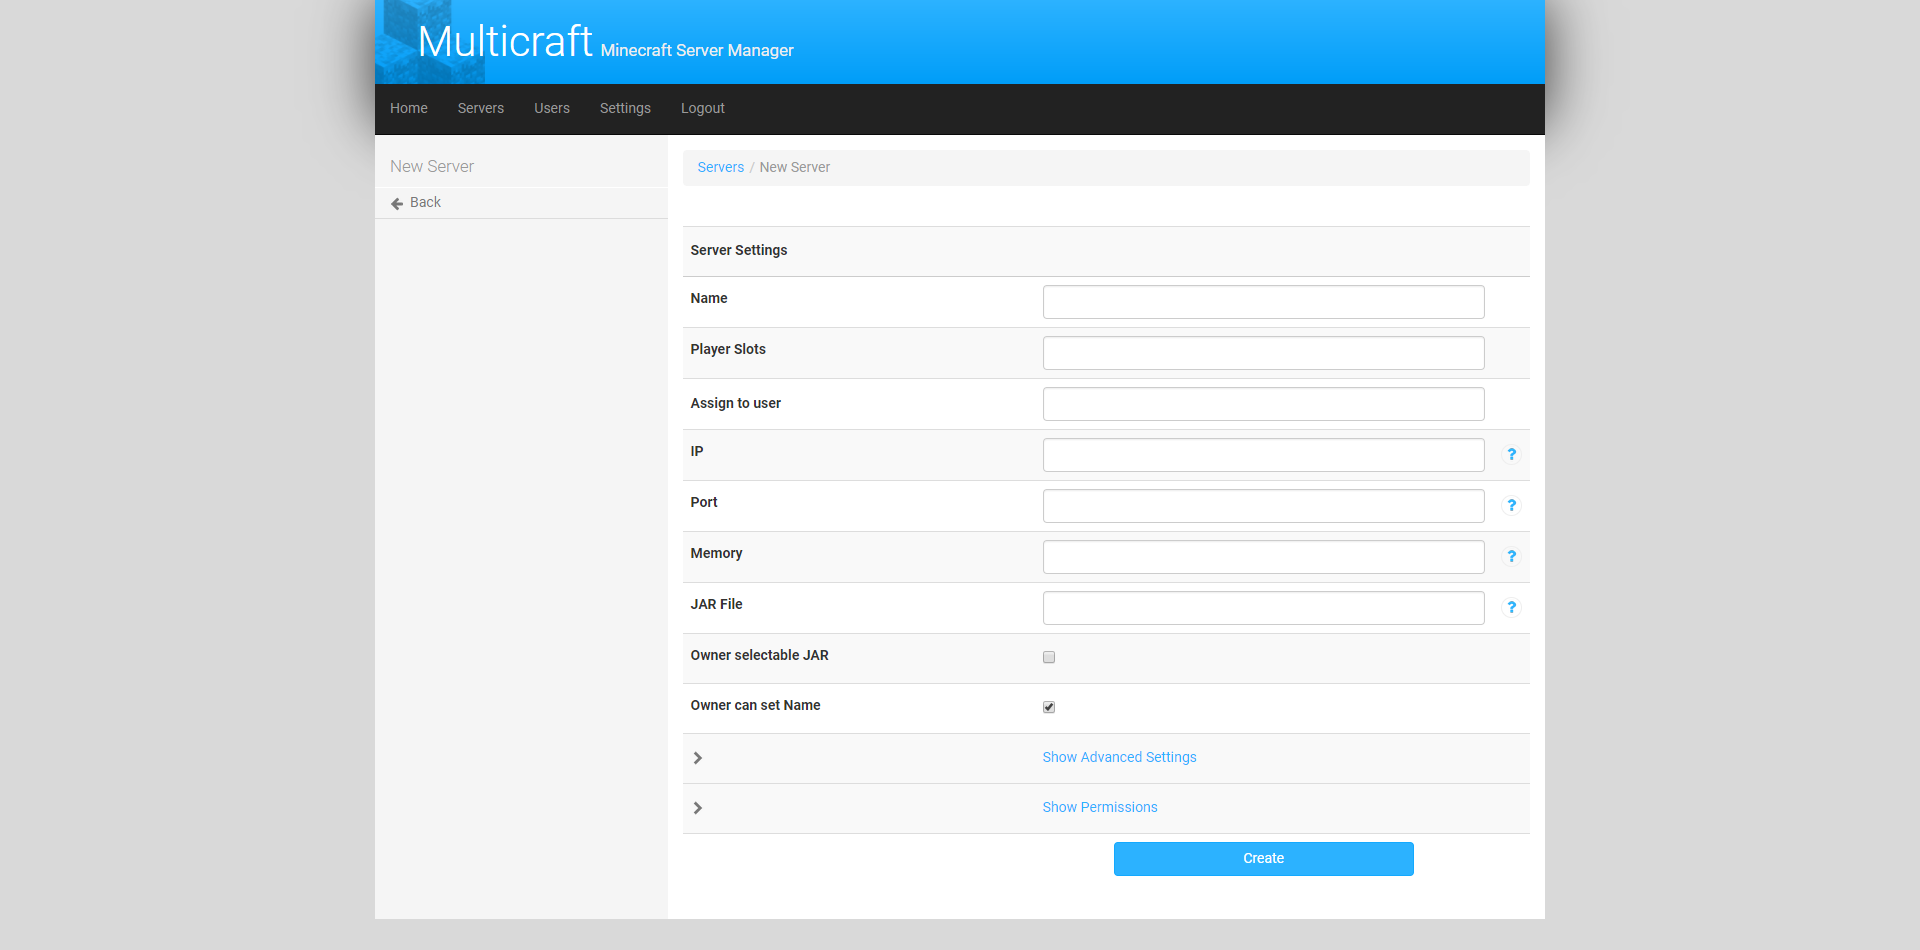Expand the advanced settings chevron

pos(698,758)
